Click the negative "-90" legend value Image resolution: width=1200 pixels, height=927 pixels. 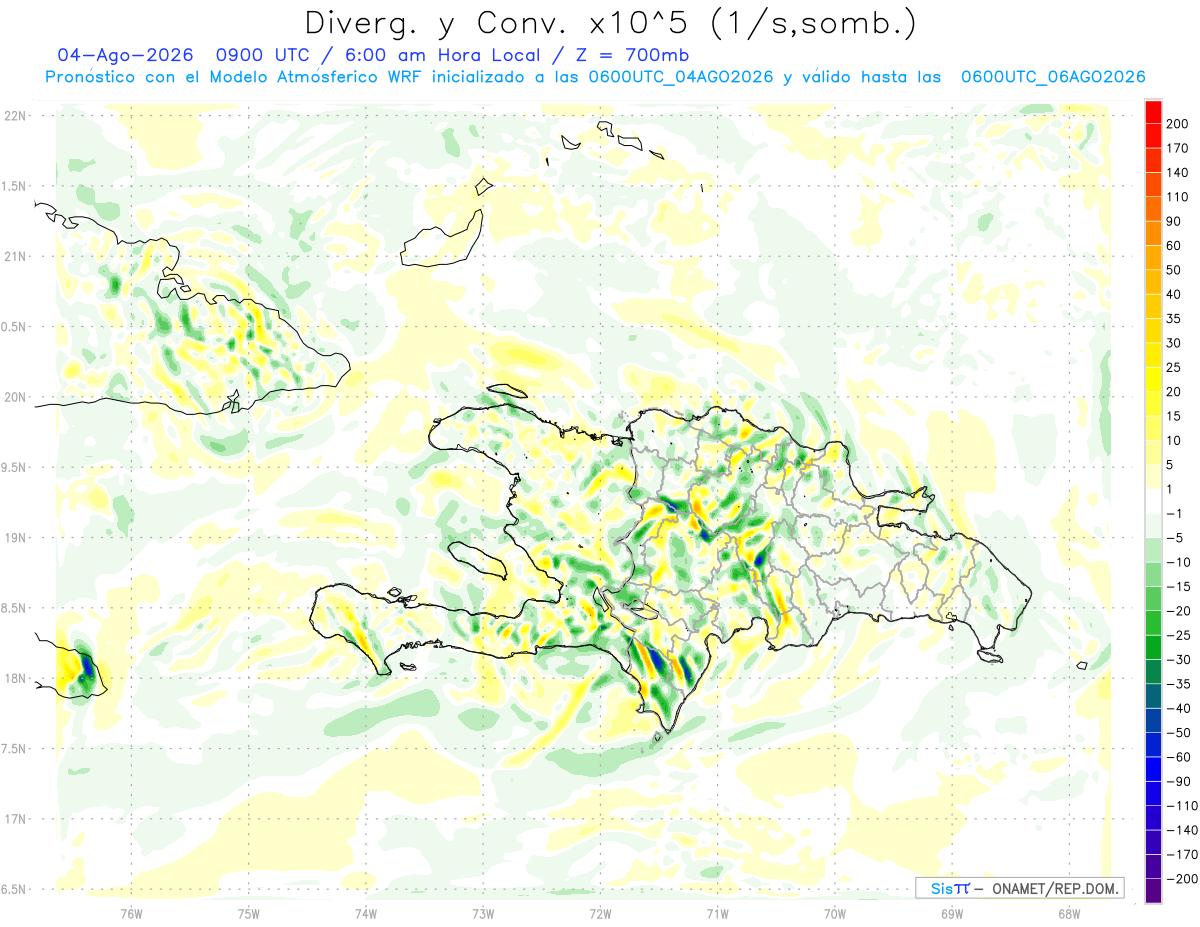click(x=1179, y=781)
